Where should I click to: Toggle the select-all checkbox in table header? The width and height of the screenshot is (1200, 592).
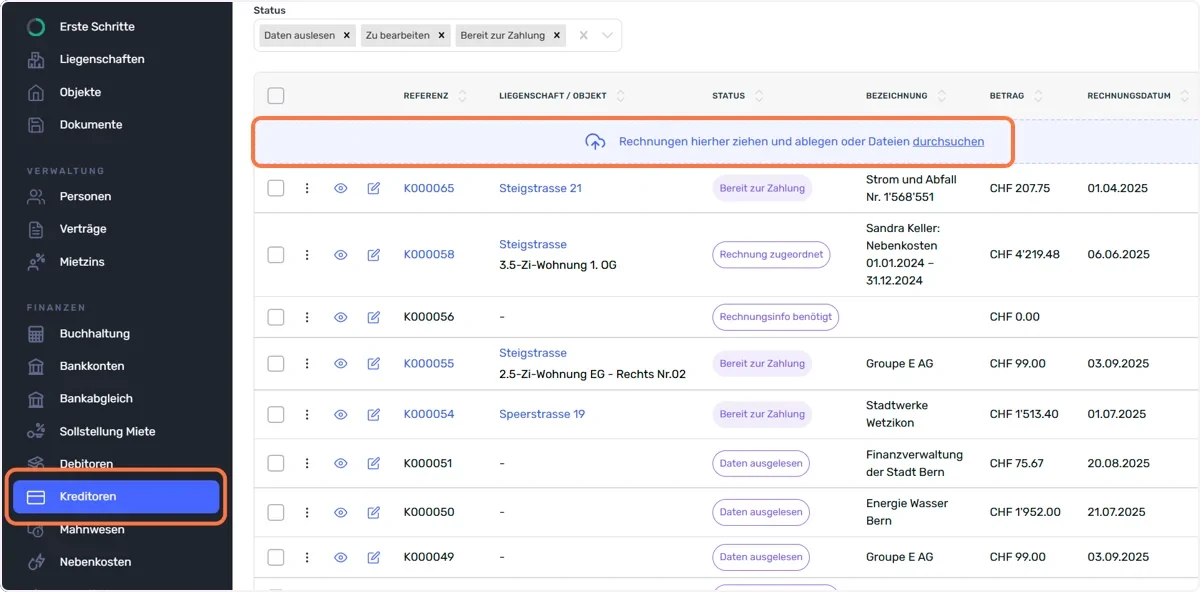click(x=276, y=96)
